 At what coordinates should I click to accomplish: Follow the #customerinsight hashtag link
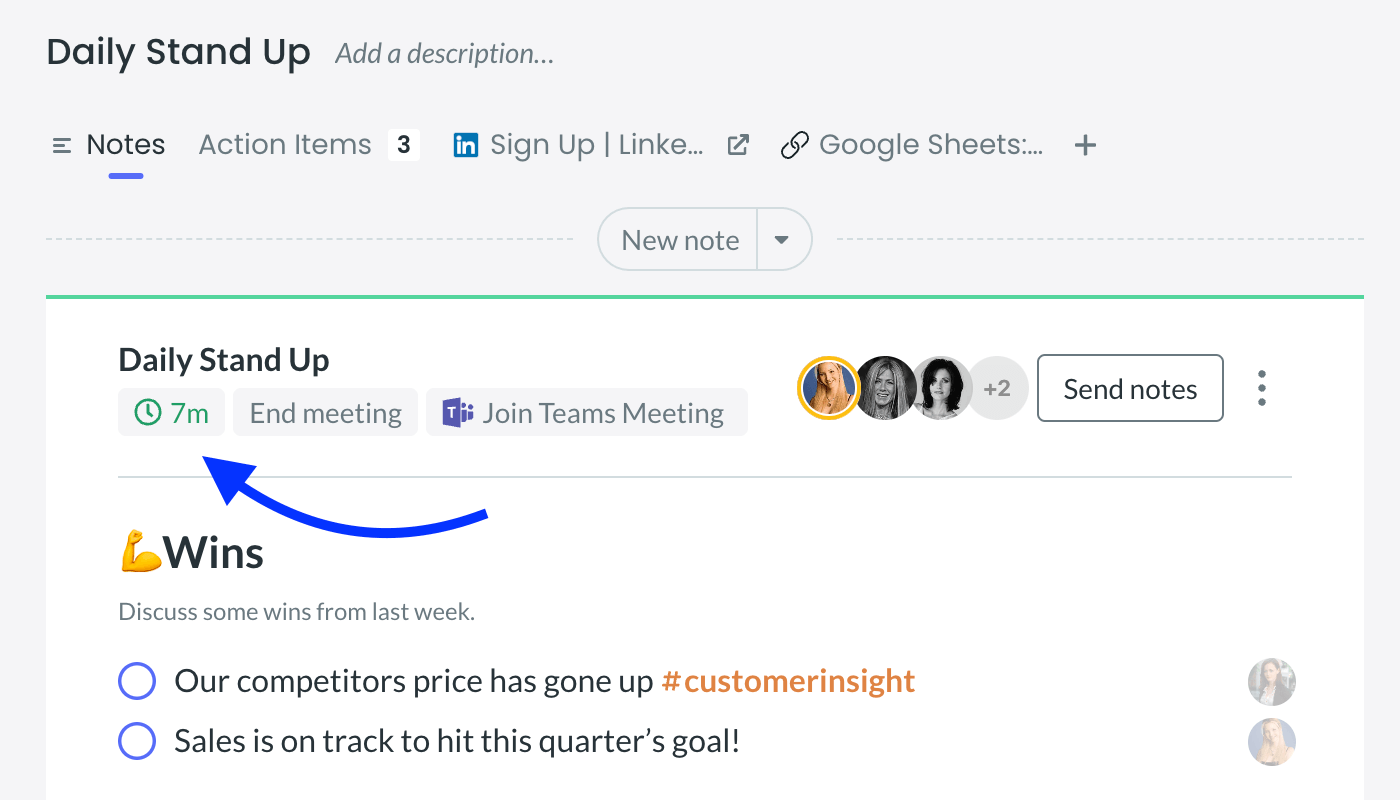[x=788, y=681]
